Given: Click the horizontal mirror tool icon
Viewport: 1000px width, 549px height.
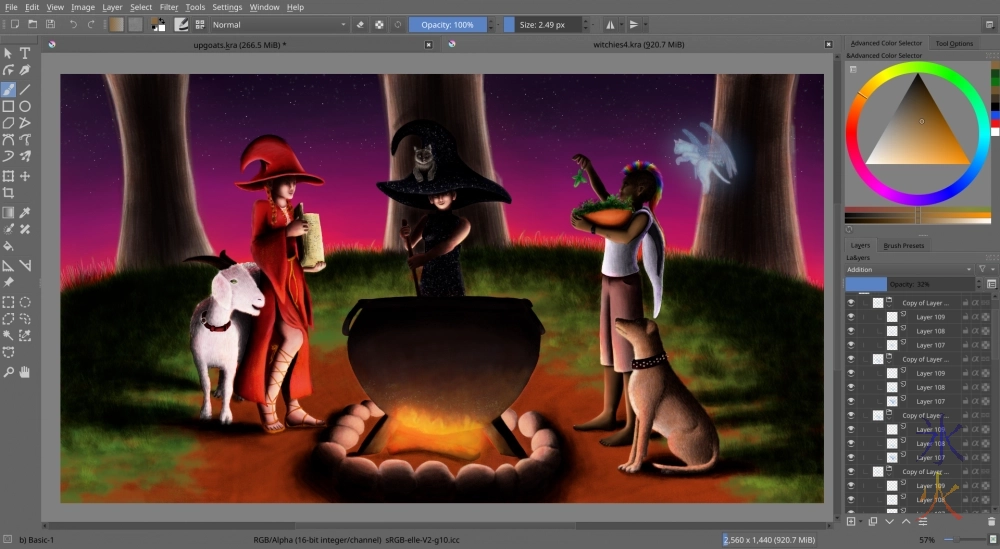Looking at the screenshot, I should [x=611, y=24].
